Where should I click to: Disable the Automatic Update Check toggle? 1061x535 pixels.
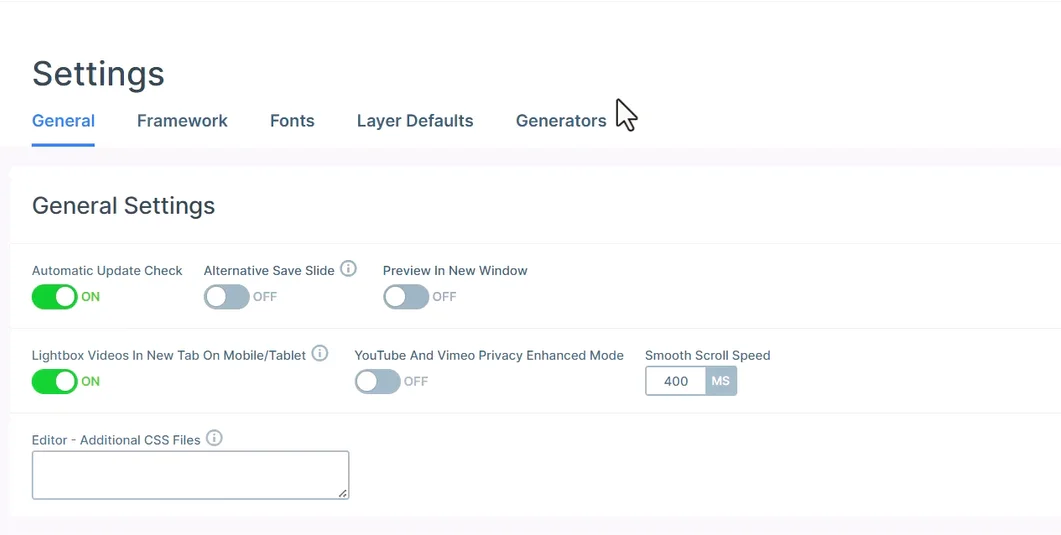click(55, 297)
